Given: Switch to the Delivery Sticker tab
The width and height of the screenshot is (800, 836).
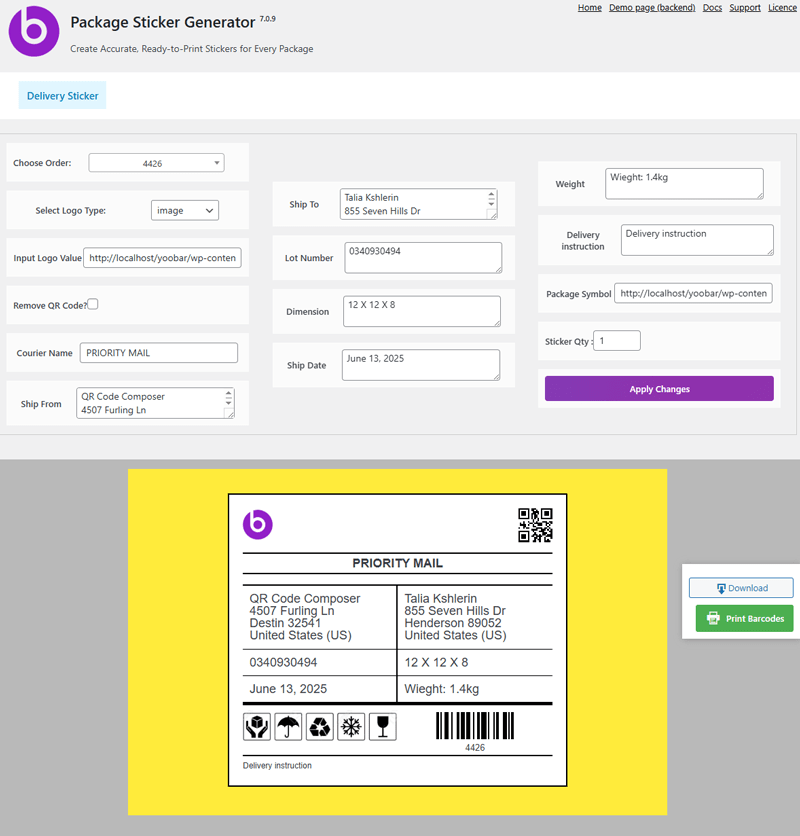Looking at the screenshot, I should (62, 94).
